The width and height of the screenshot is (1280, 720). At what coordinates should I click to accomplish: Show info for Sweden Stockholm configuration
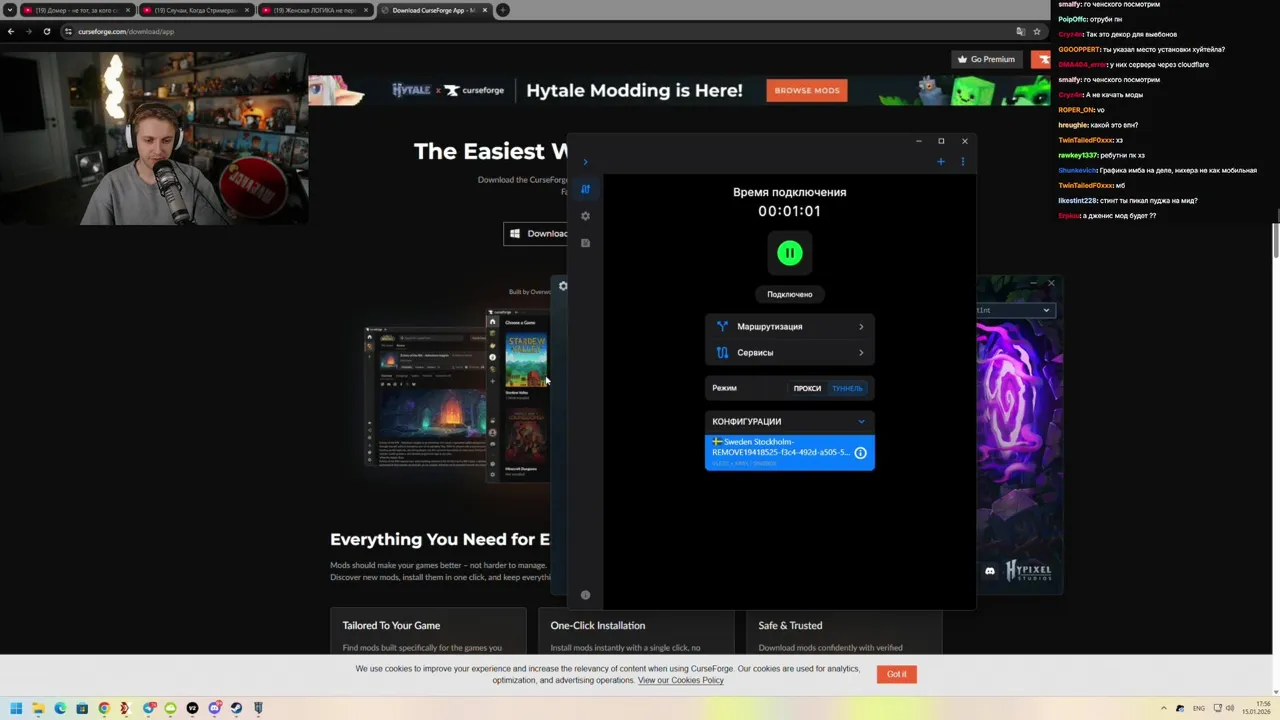click(860, 453)
